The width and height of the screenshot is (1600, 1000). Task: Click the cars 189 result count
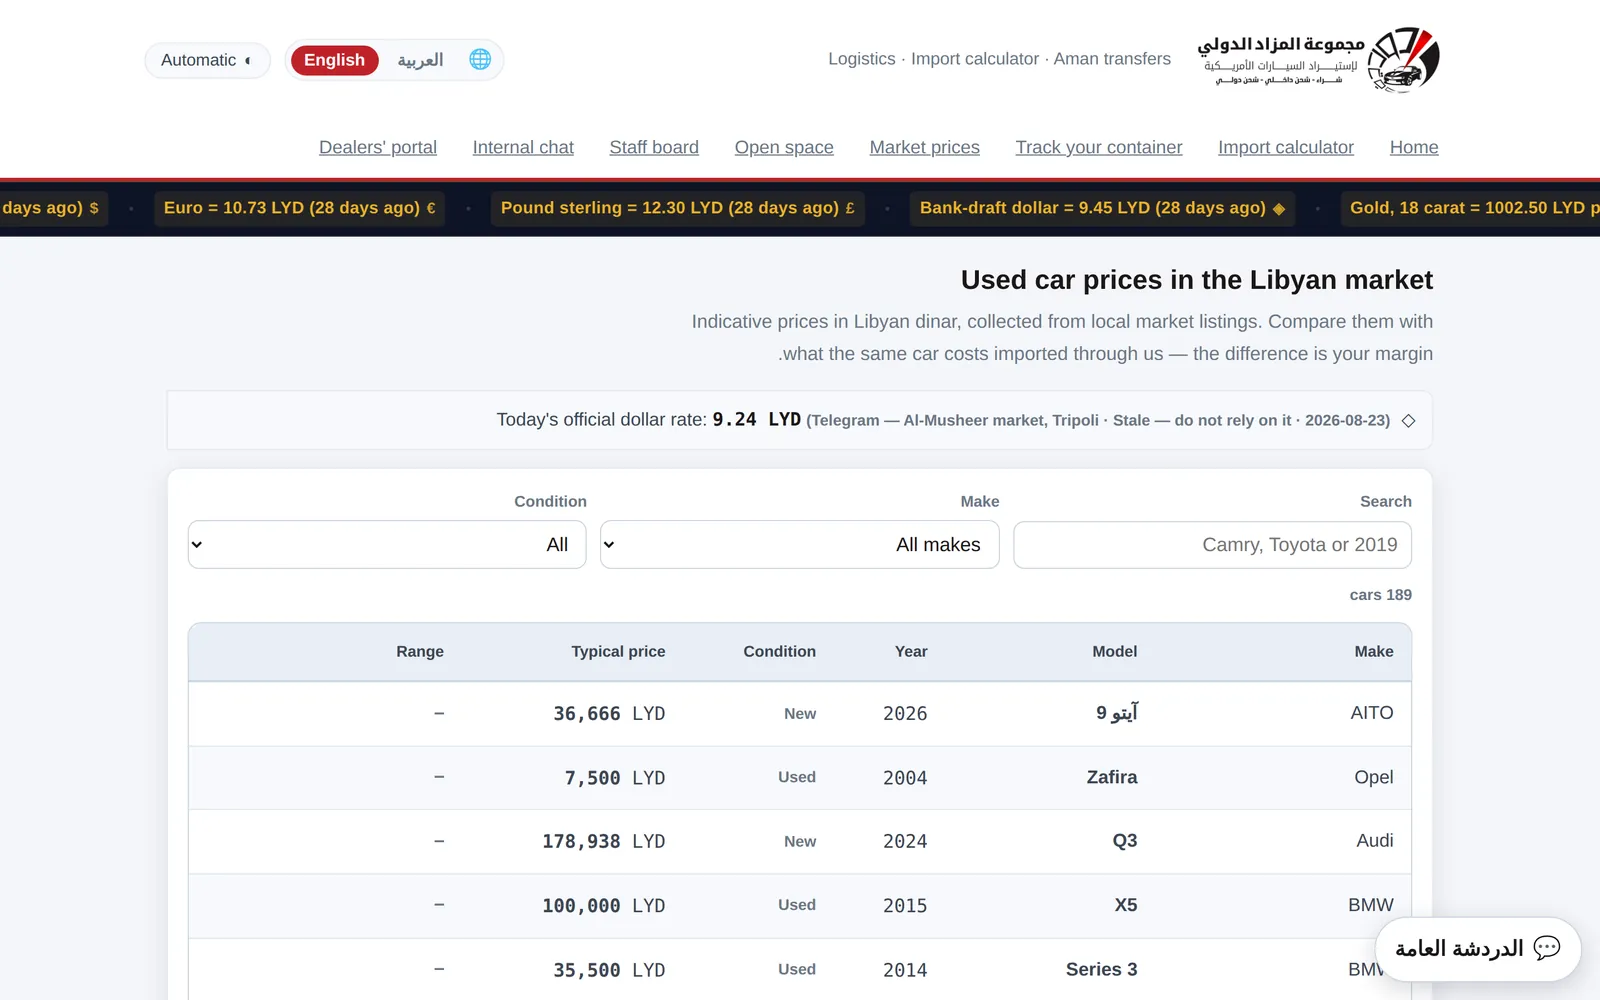[x=1380, y=595]
